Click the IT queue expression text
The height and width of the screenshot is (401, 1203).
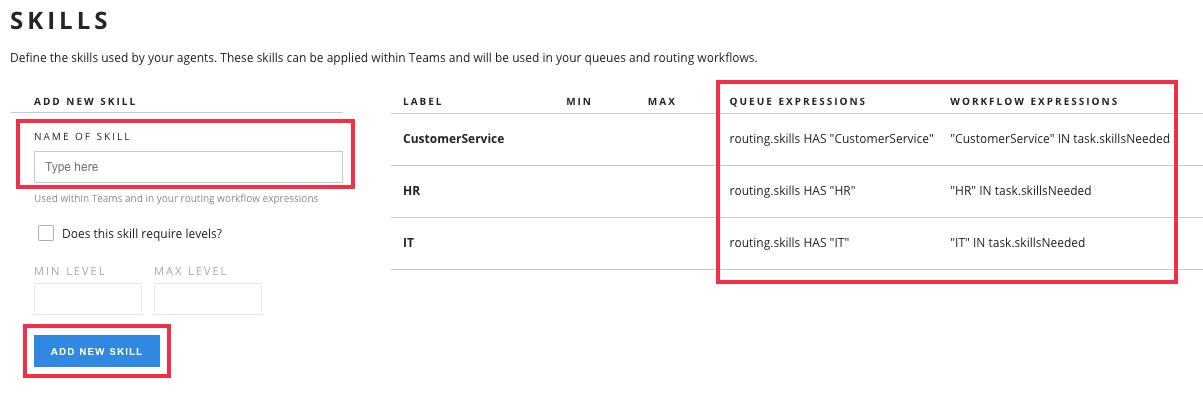790,243
